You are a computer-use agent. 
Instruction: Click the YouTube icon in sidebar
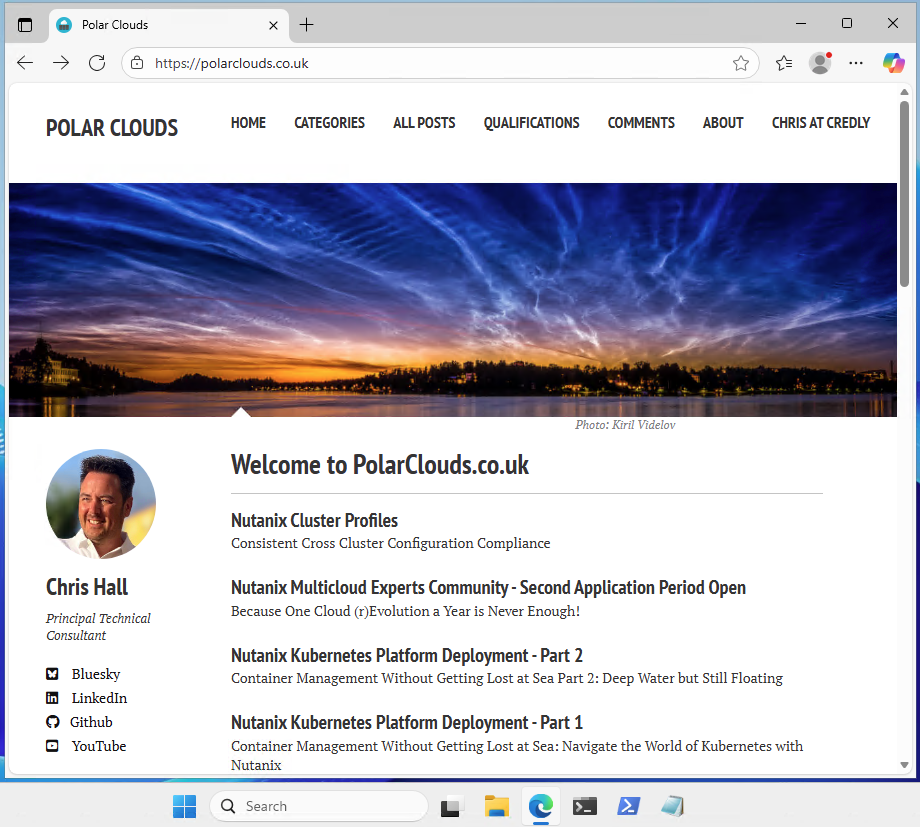click(52, 746)
